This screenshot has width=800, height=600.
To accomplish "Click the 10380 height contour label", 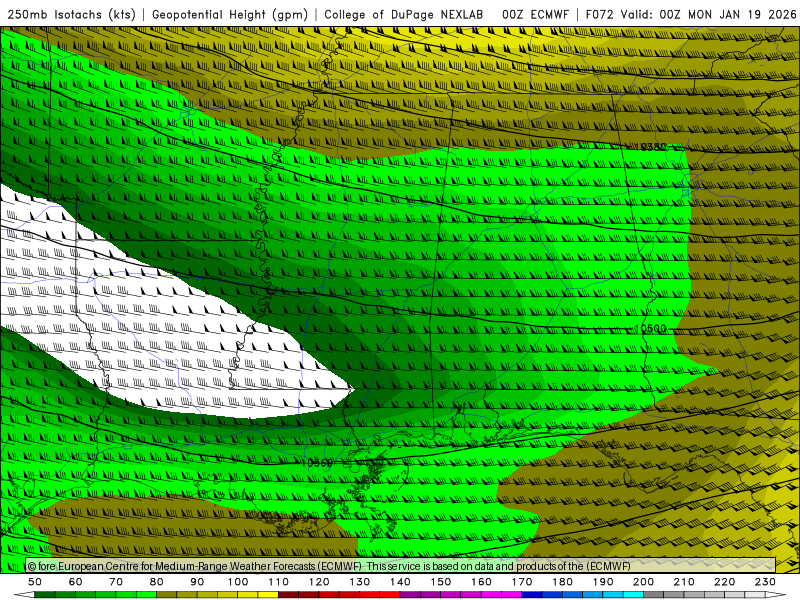I will pos(651,147).
